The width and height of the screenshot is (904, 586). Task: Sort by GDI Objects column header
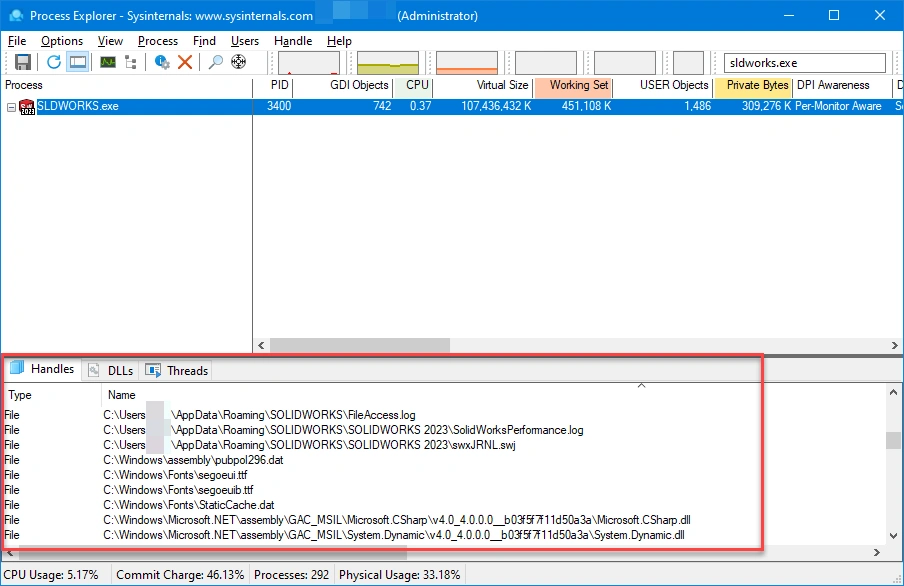click(x=344, y=85)
